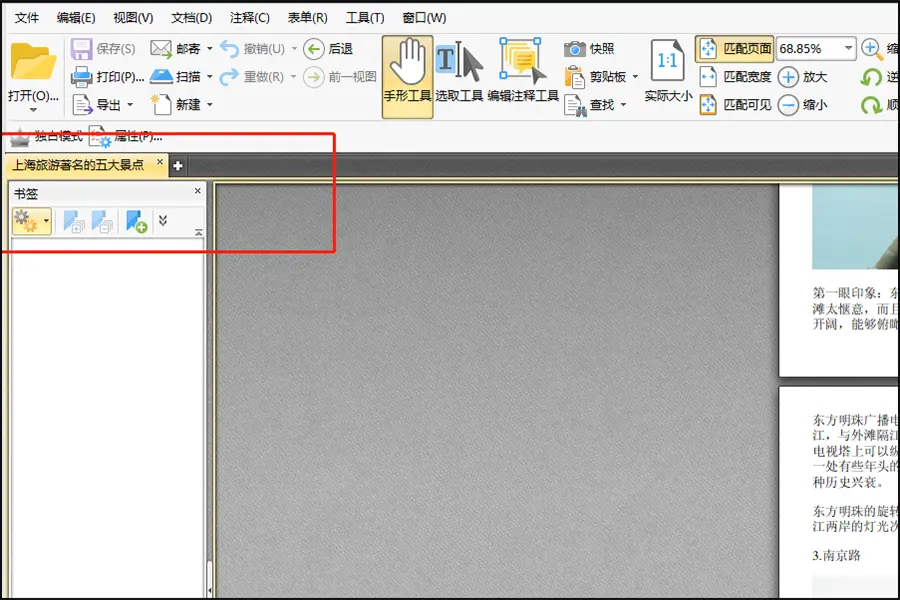Click the 属性(P)... button
The height and width of the screenshot is (600, 900).
pos(126,137)
